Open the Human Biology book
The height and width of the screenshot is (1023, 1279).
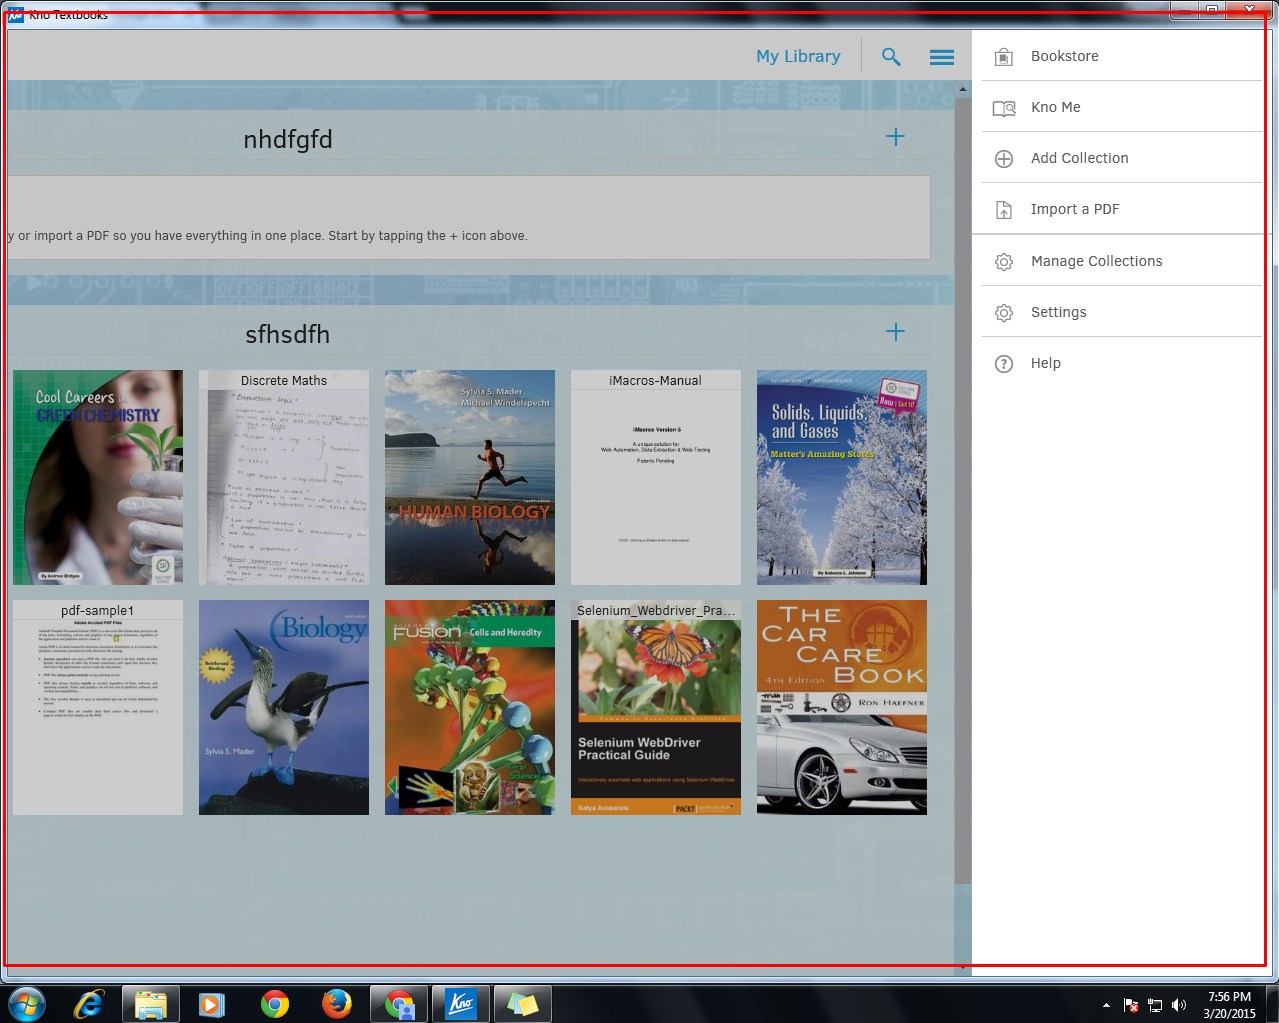tap(470, 477)
